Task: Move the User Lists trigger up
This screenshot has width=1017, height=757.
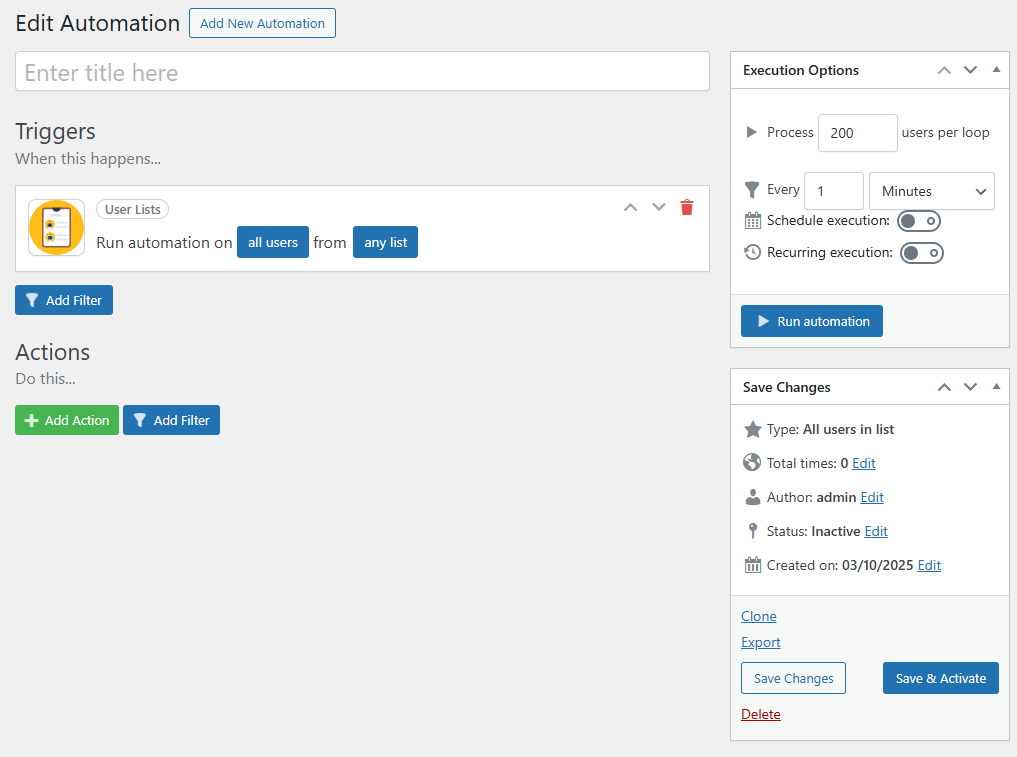Action: pyautogui.click(x=630, y=207)
